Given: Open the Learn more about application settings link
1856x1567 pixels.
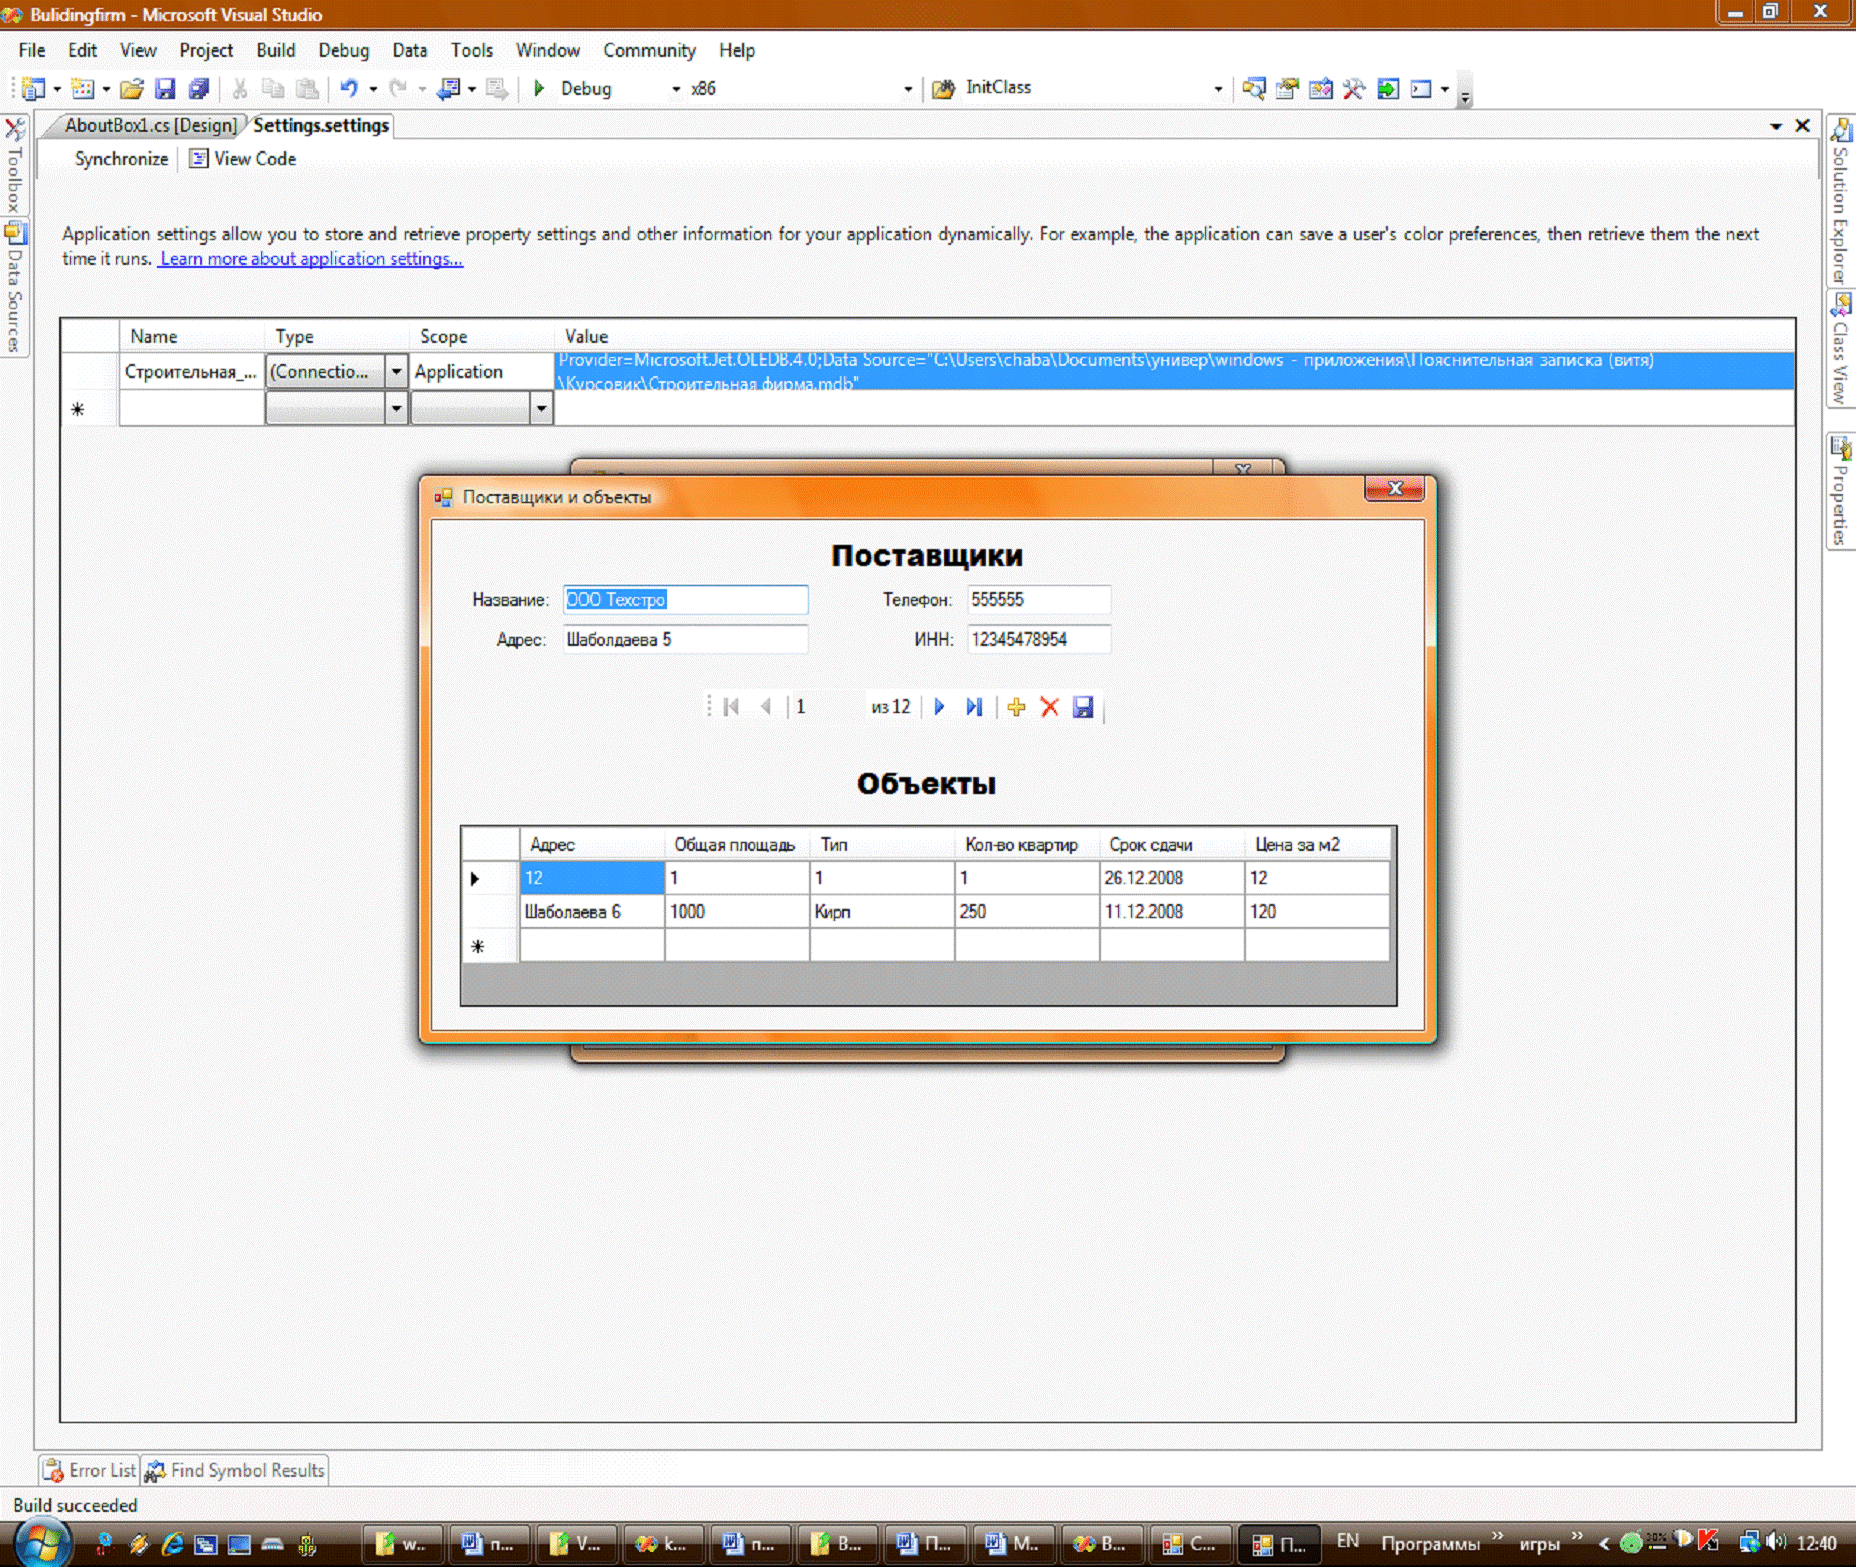Looking at the screenshot, I should (x=311, y=259).
